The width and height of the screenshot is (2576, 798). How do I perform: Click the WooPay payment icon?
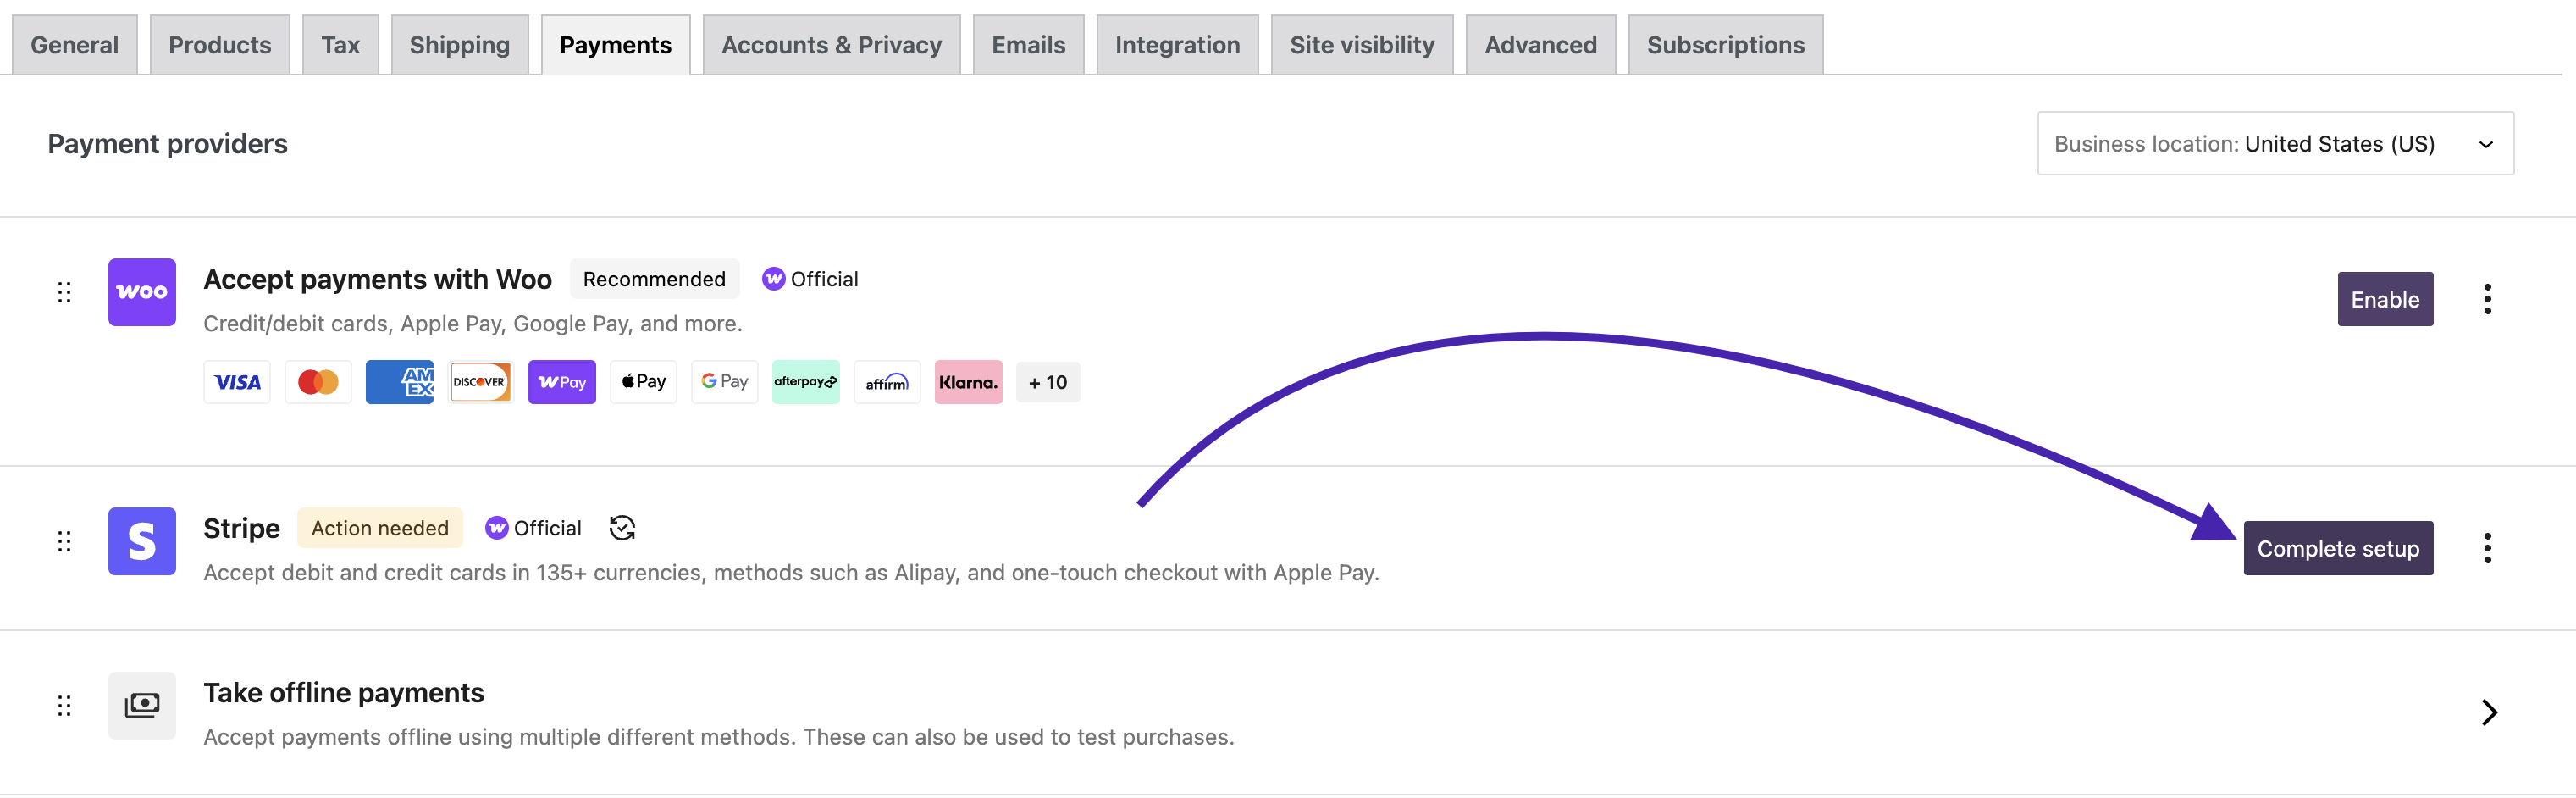point(561,381)
